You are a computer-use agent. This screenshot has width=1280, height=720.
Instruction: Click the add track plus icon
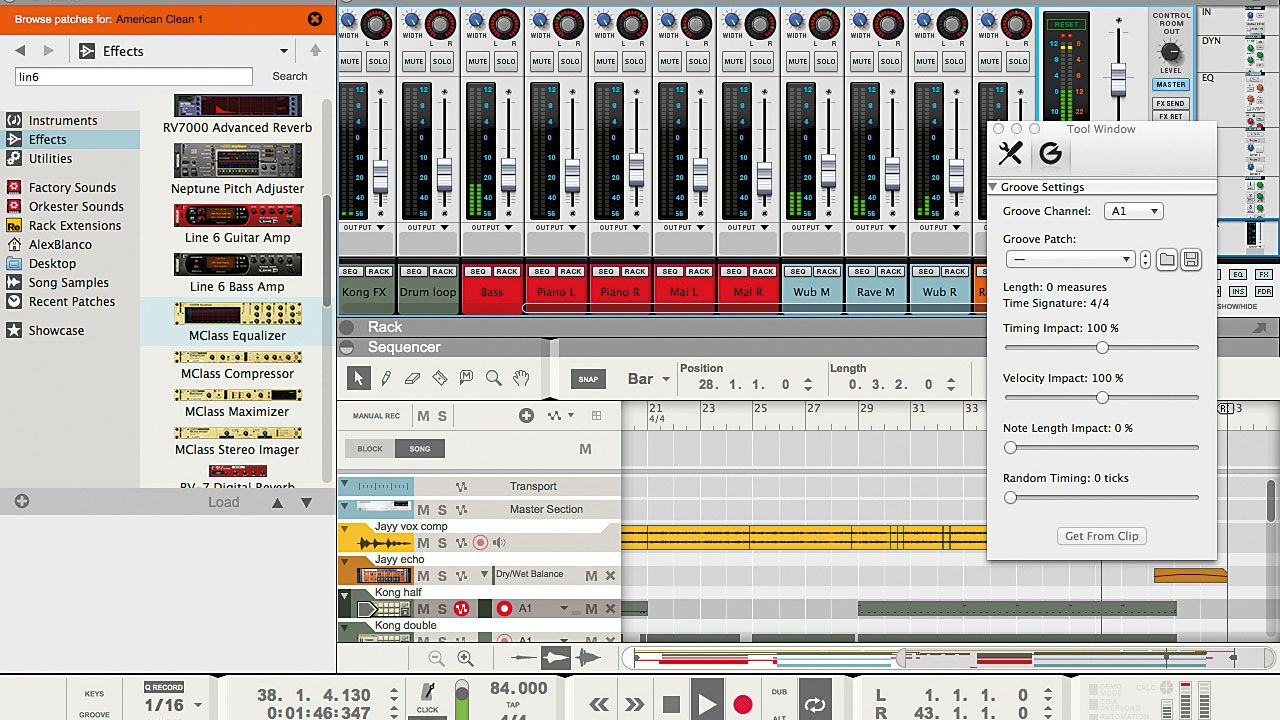[526, 416]
